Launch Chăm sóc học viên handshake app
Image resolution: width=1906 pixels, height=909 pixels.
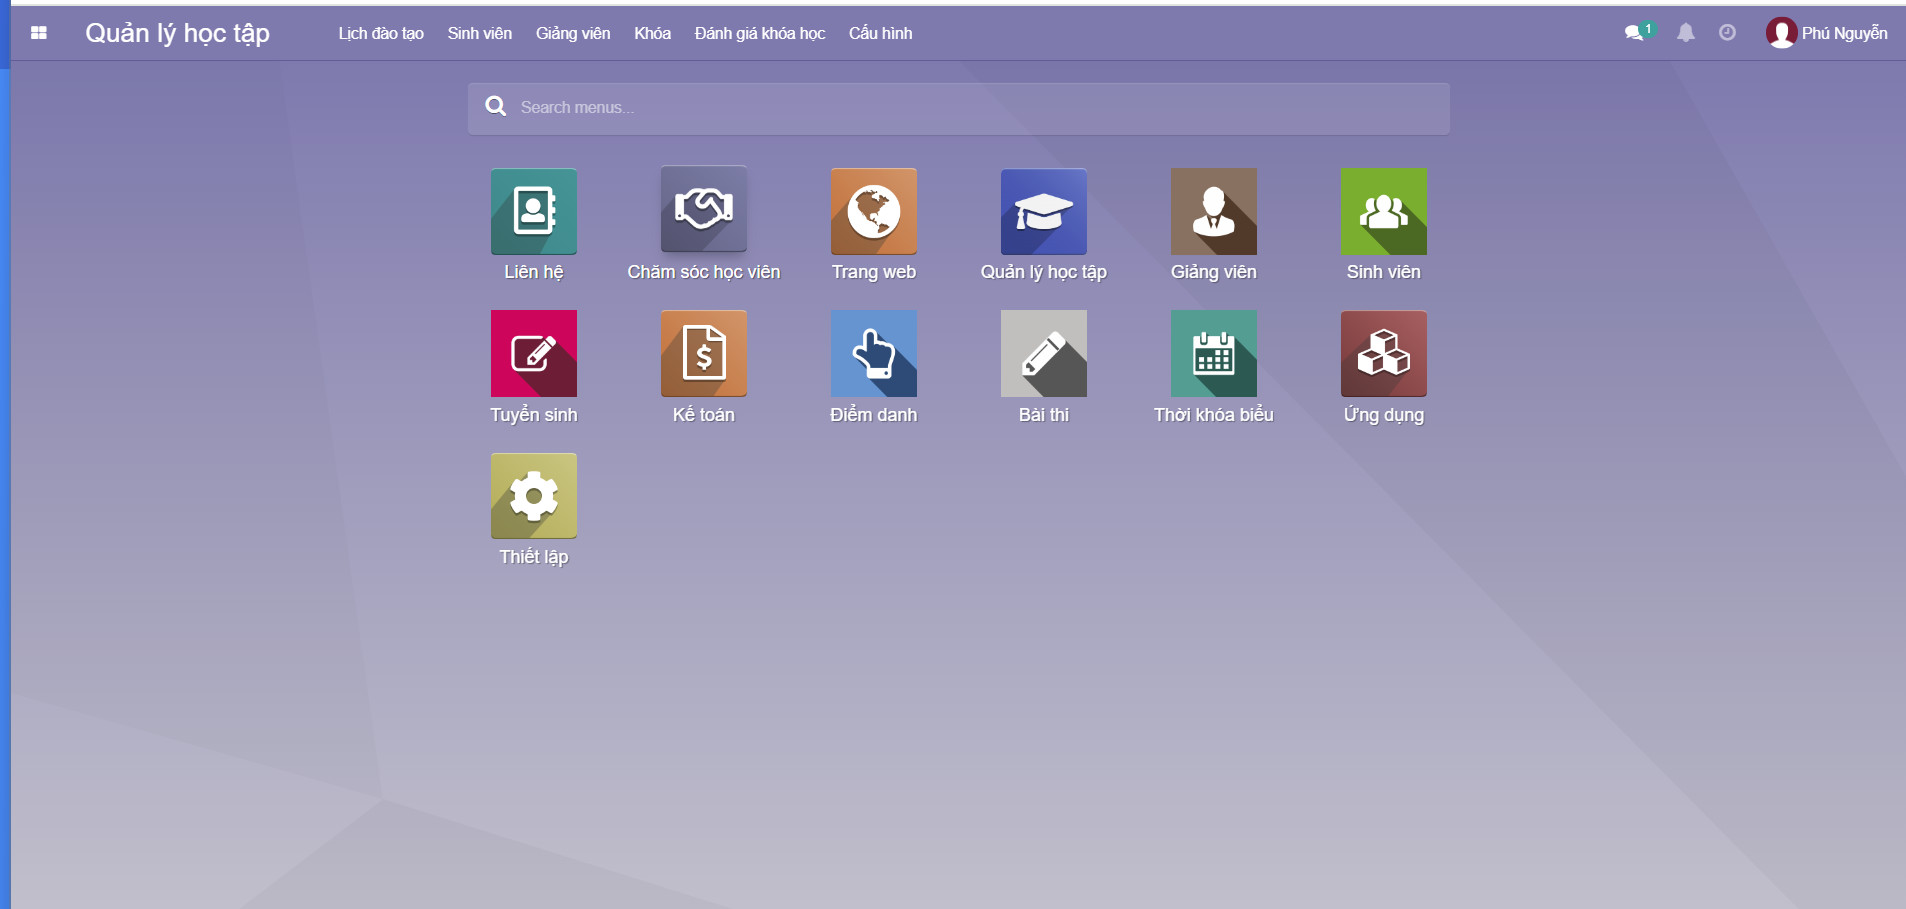pos(703,210)
